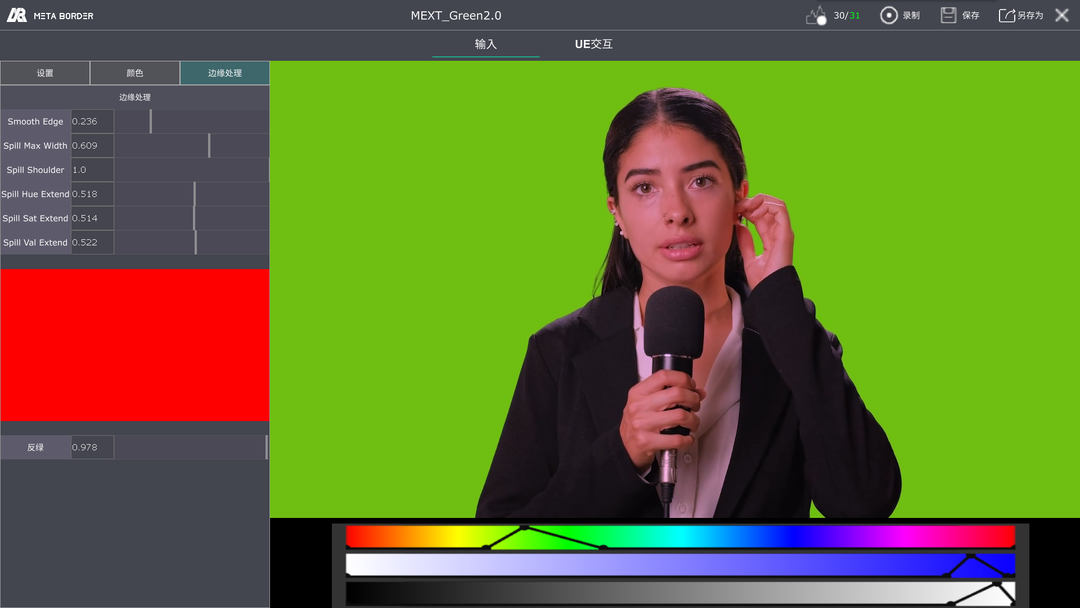Click the Spill Max Width label
Image resolution: width=1080 pixels, height=608 pixels.
35,145
